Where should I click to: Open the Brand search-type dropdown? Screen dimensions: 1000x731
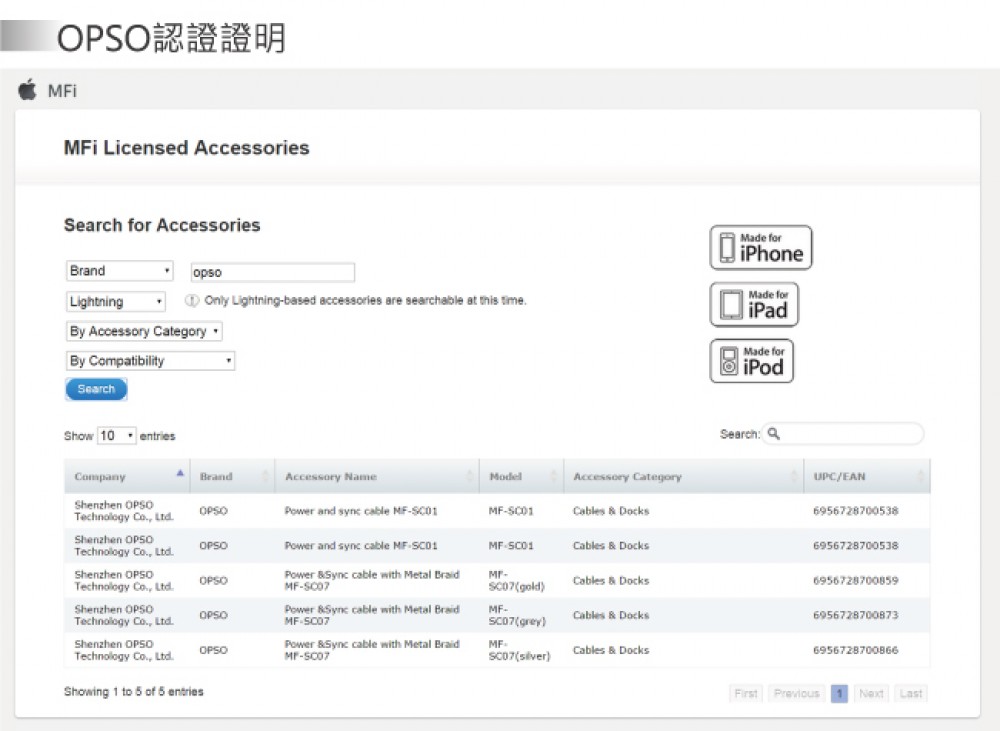(119, 270)
